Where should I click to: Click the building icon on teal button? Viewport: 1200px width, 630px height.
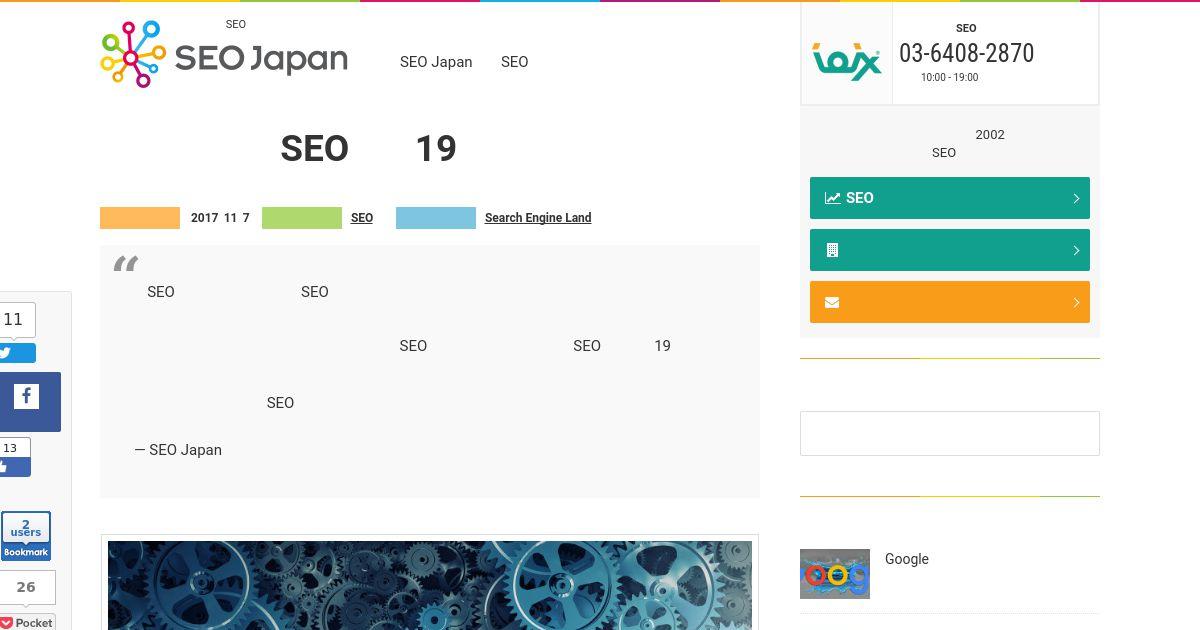[832, 250]
